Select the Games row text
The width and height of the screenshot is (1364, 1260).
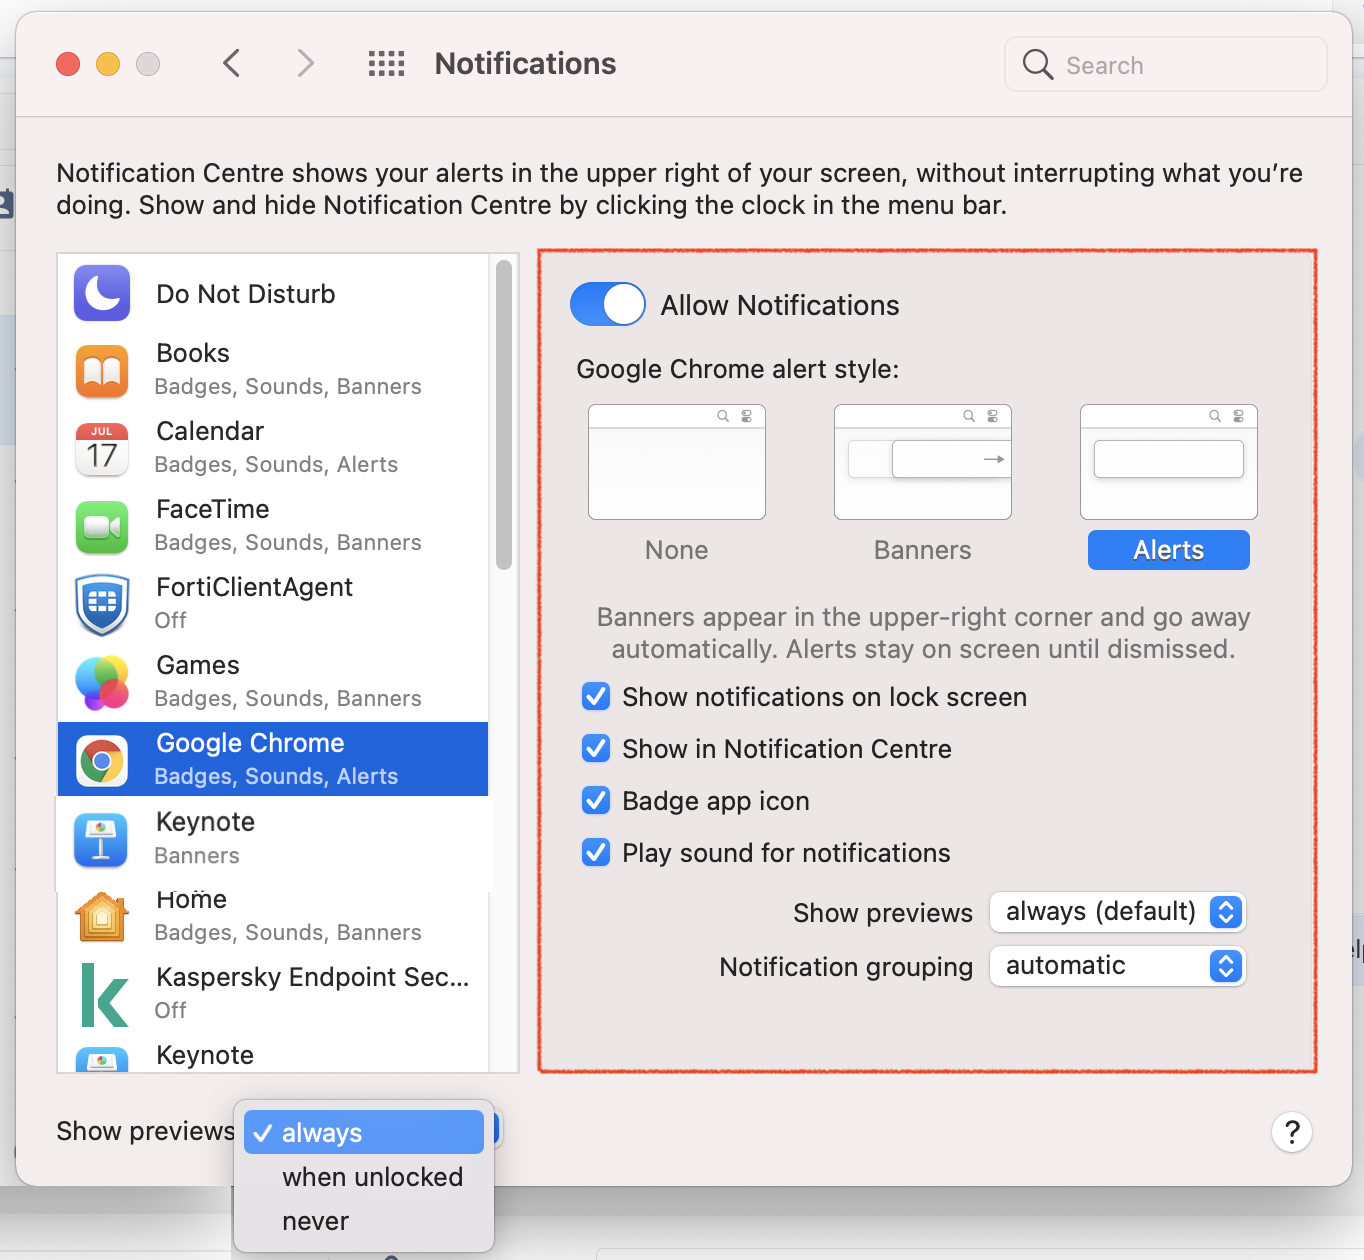pyautogui.click(x=288, y=681)
